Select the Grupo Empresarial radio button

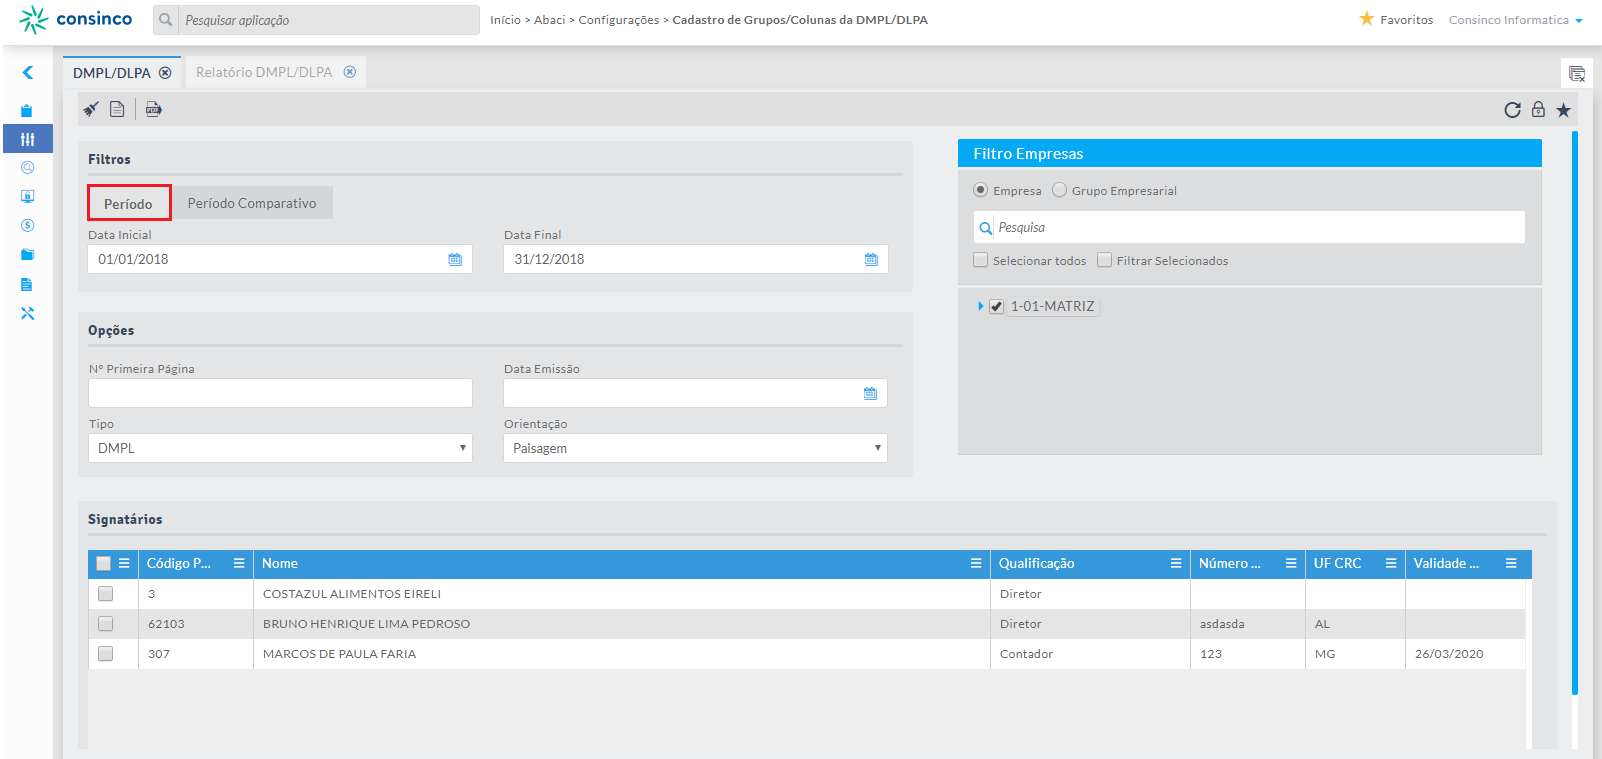(1059, 190)
